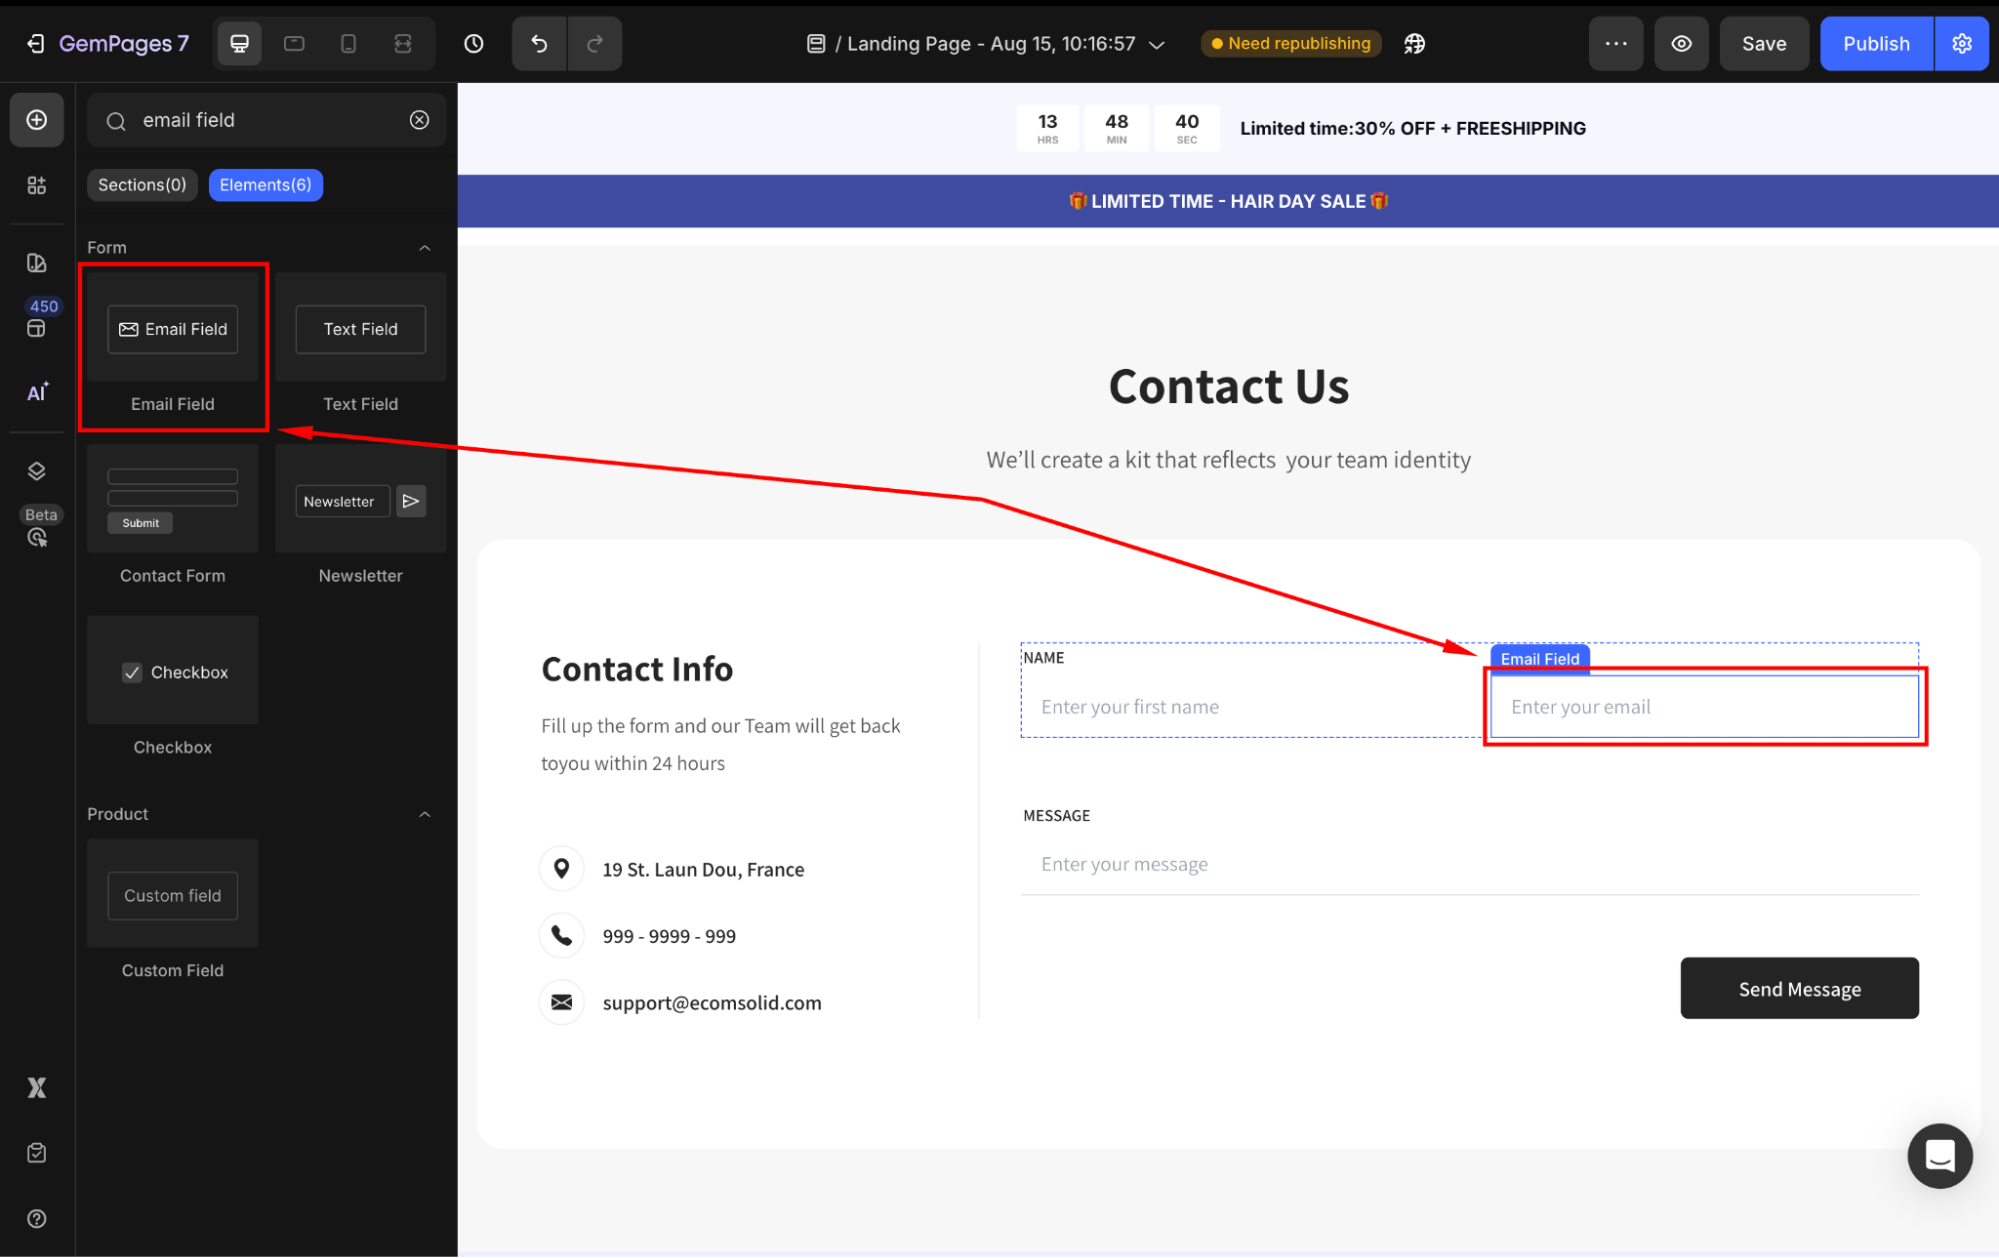Image resolution: width=1999 pixels, height=1258 pixels.
Task: Open the chat support bubble
Action: [1939, 1156]
